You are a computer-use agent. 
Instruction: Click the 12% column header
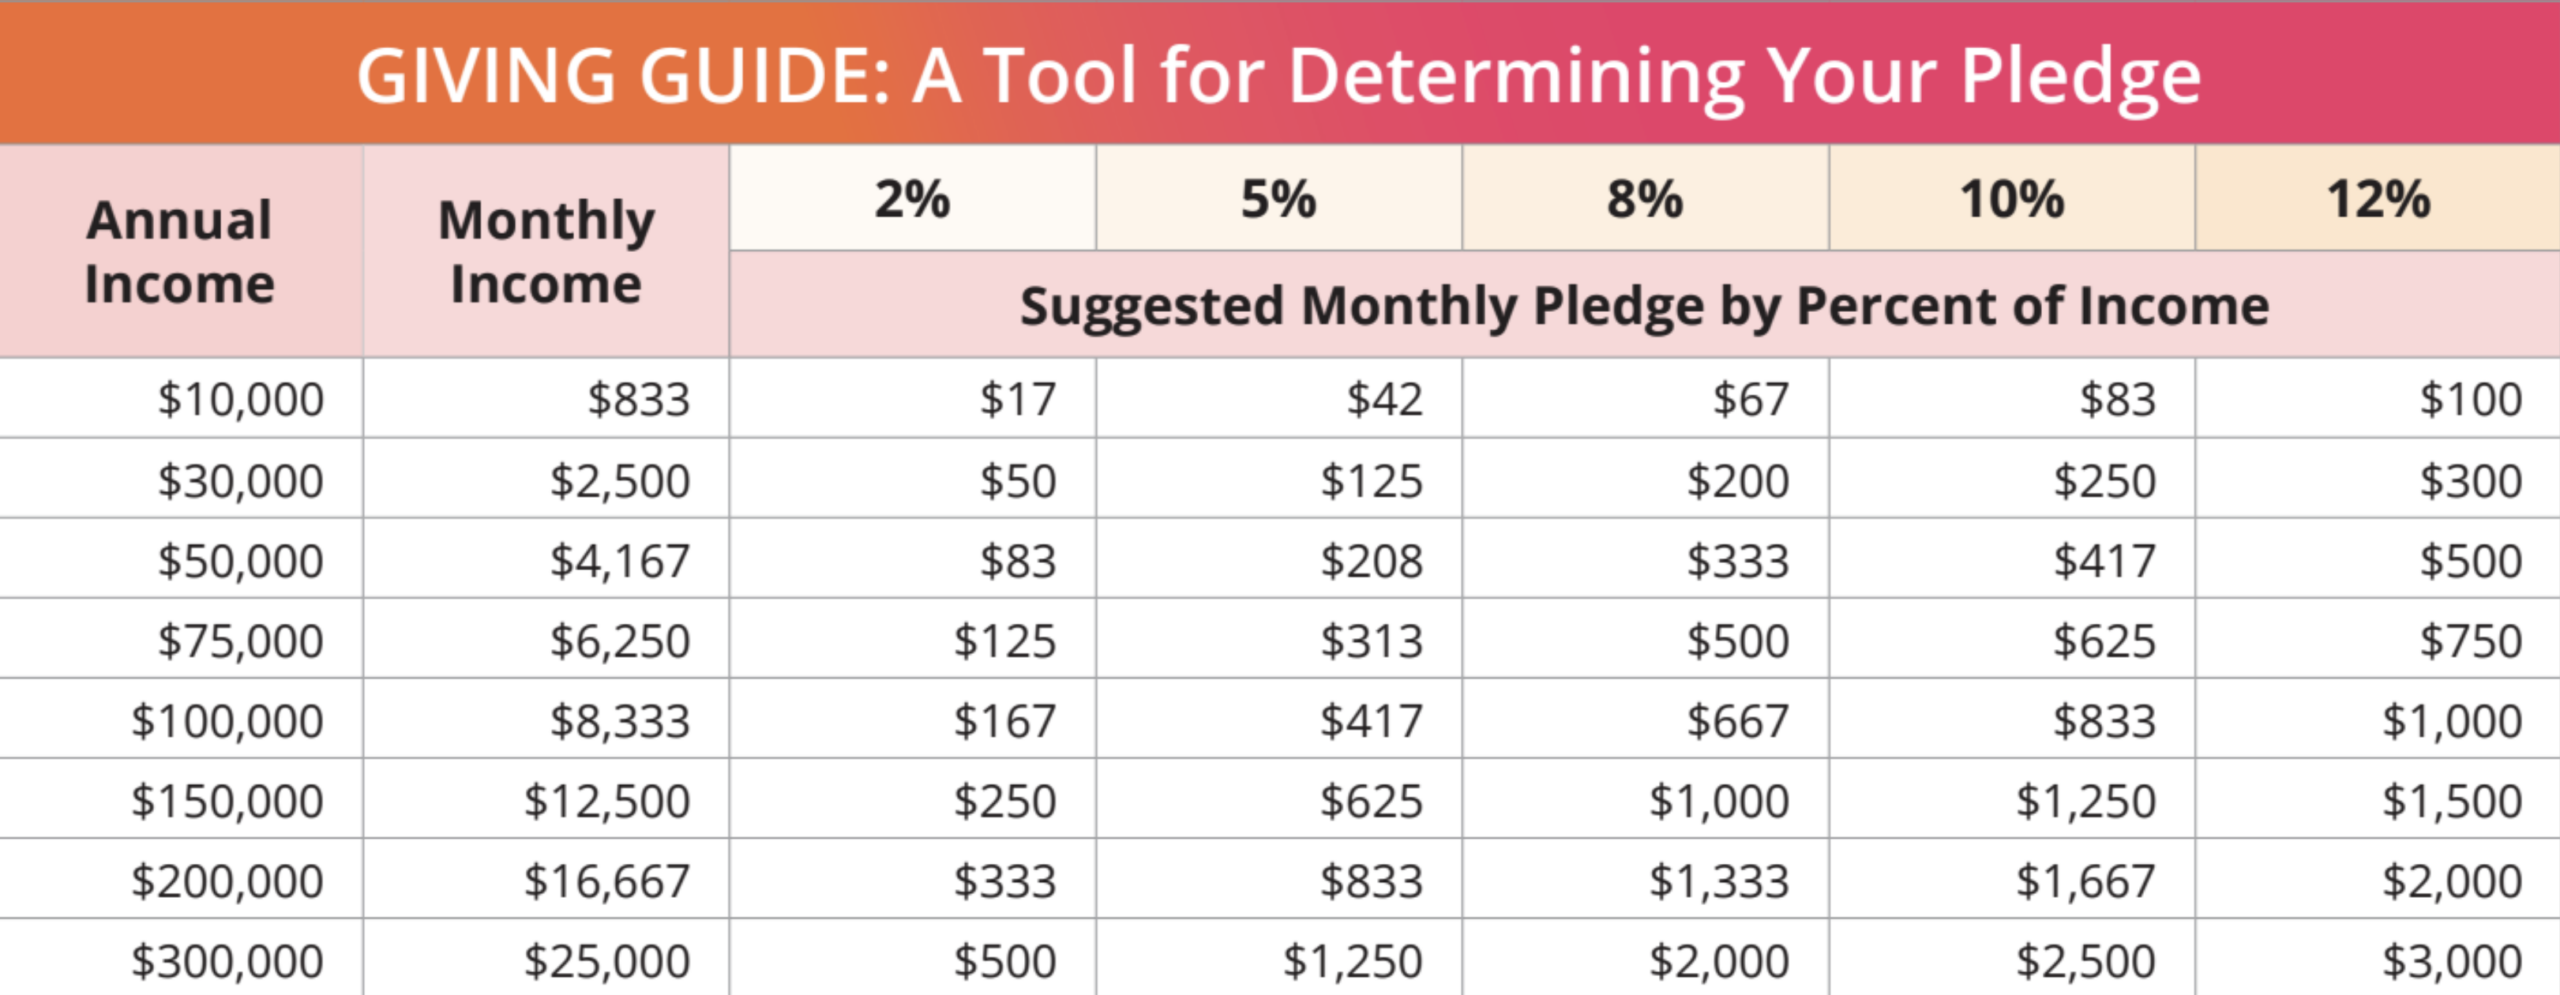pyautogui.click(x=2378, y=199)
